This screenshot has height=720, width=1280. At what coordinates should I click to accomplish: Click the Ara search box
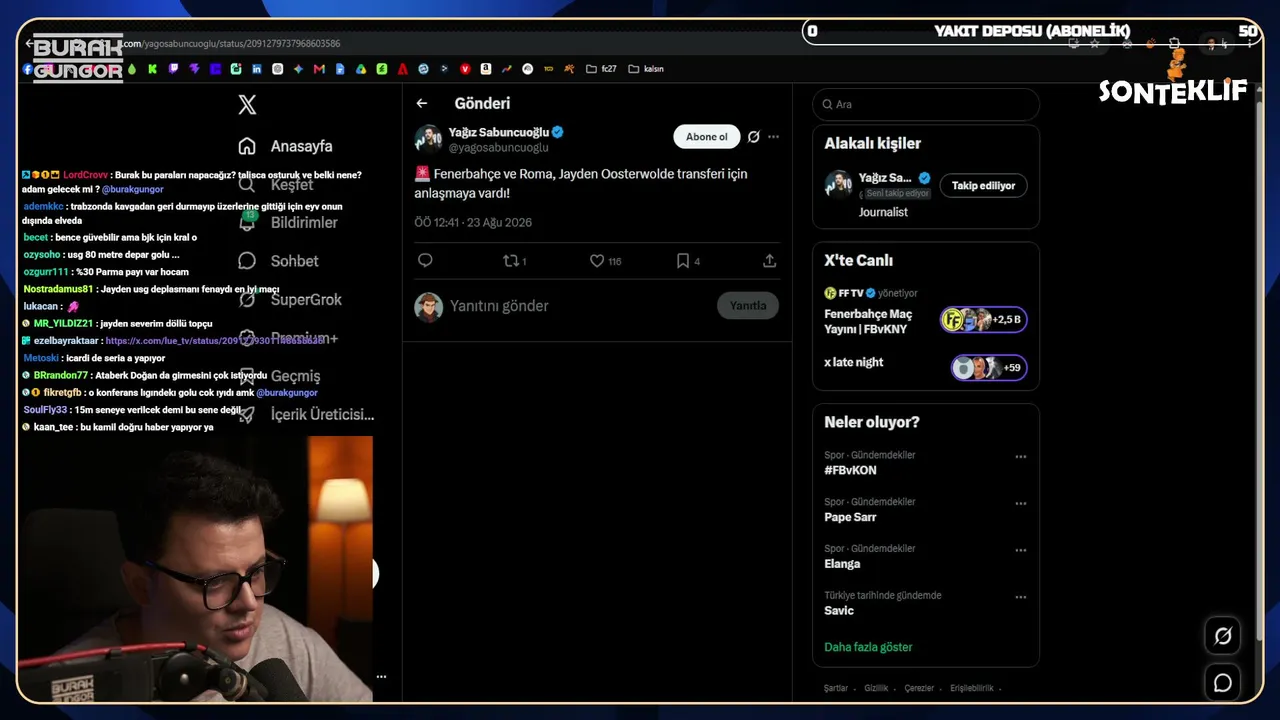(926, 104)
